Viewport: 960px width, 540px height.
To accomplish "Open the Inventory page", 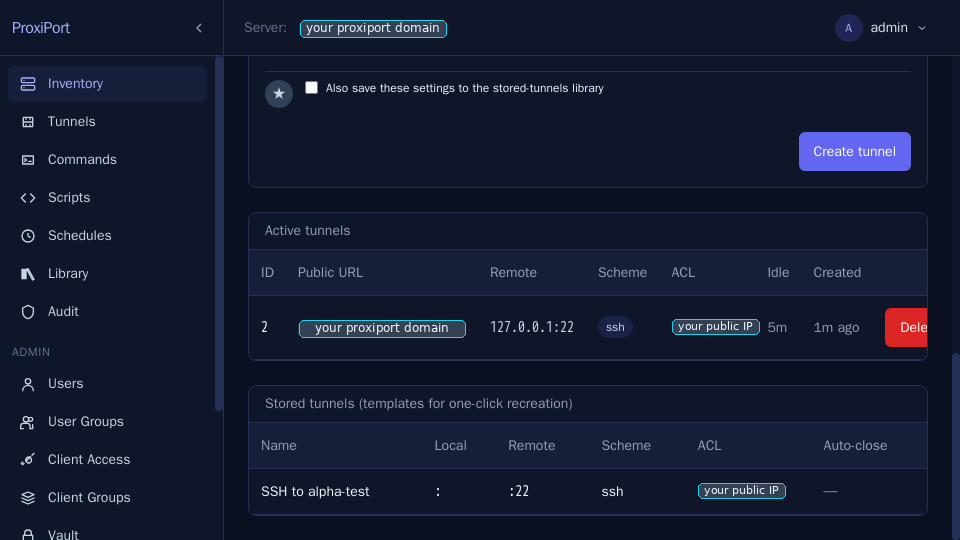I will tap(107, 84).
